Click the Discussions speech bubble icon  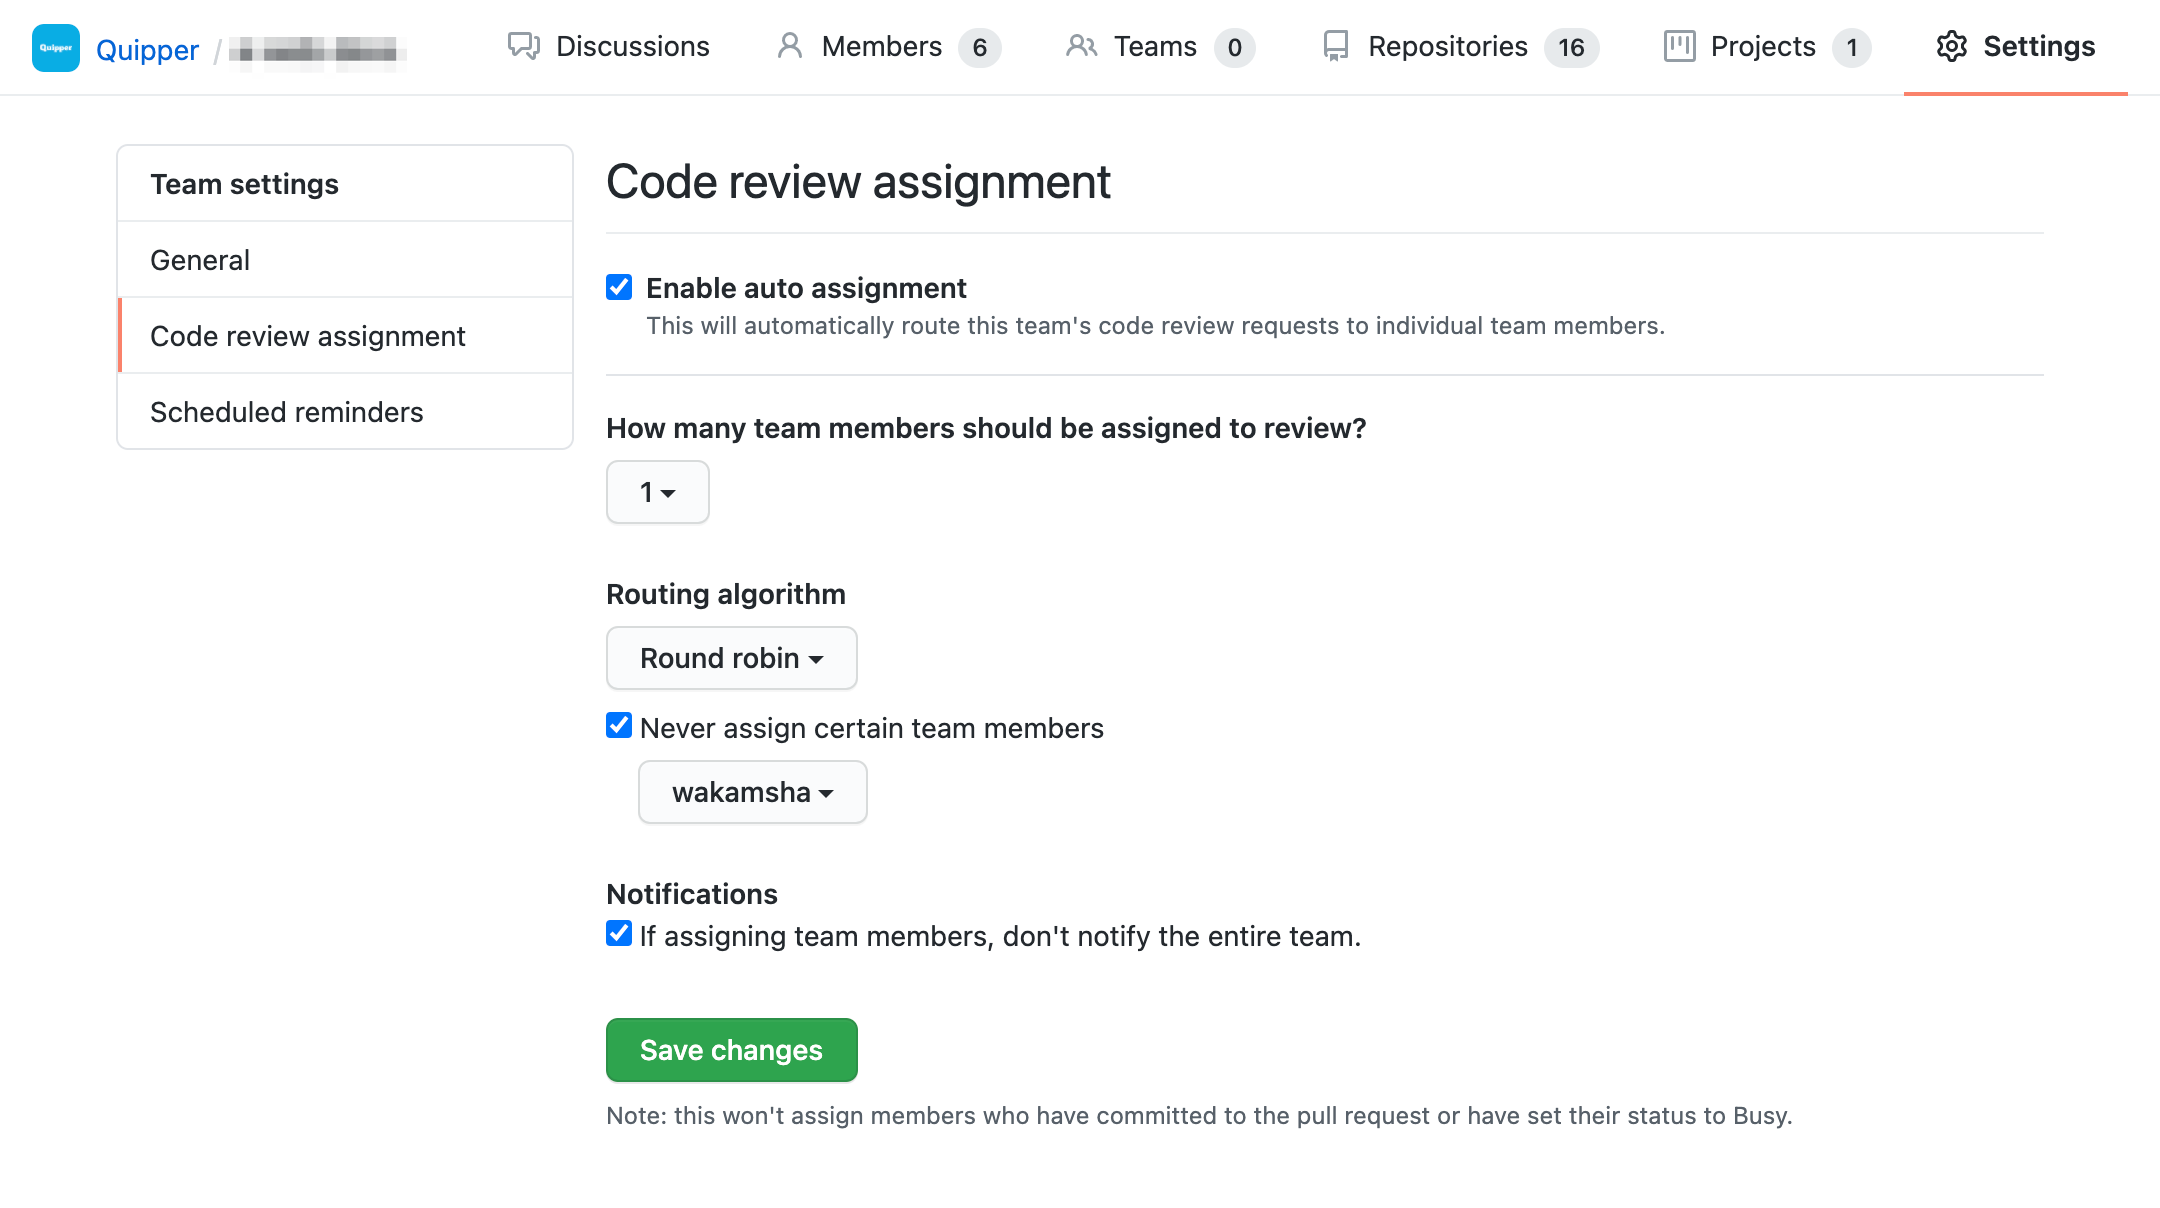tap(523, 46)
